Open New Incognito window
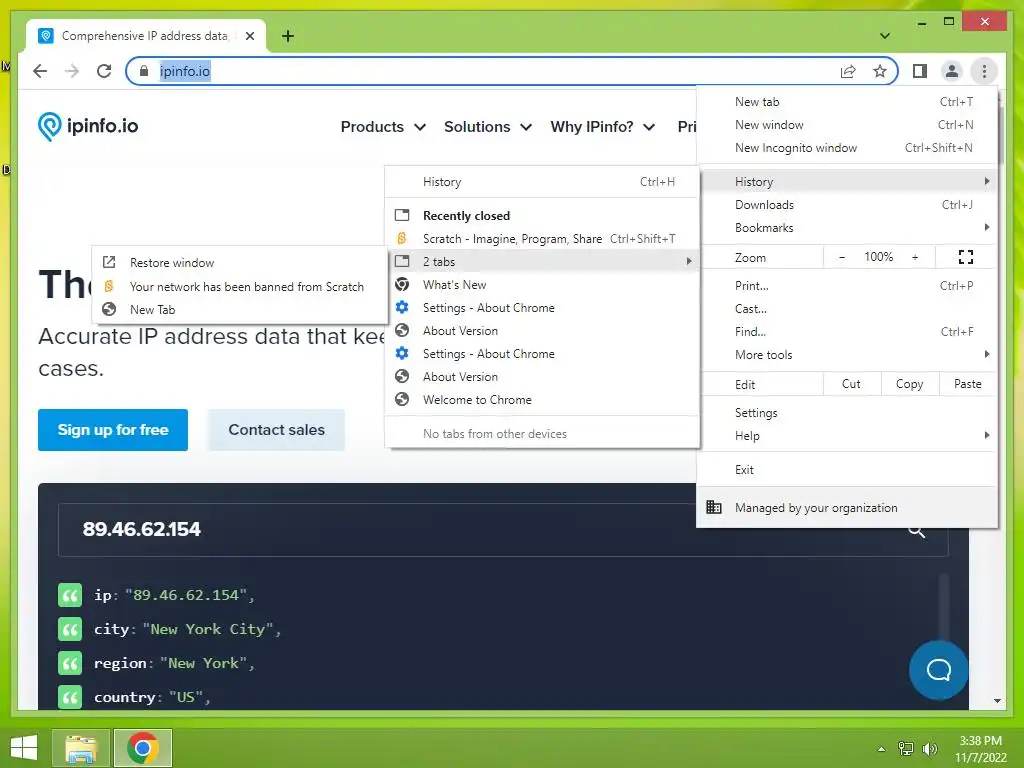This screenshot has height=768, width=1024. point(847,148)
